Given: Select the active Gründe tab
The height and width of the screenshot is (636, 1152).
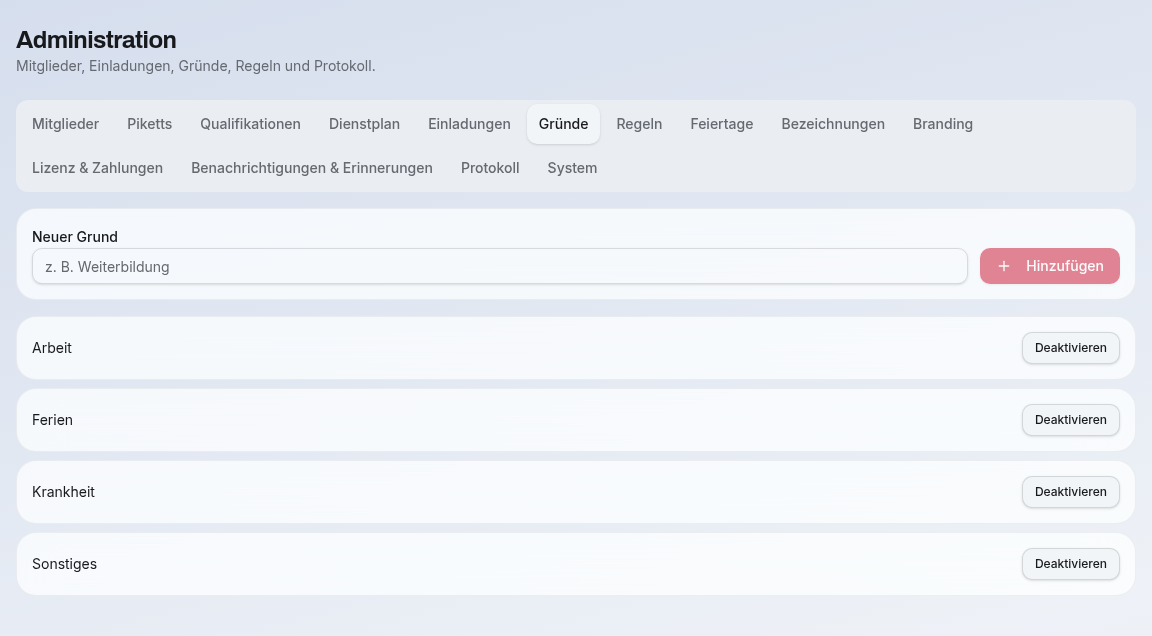Looking at the screenshot, I should (x=564, y=124).
